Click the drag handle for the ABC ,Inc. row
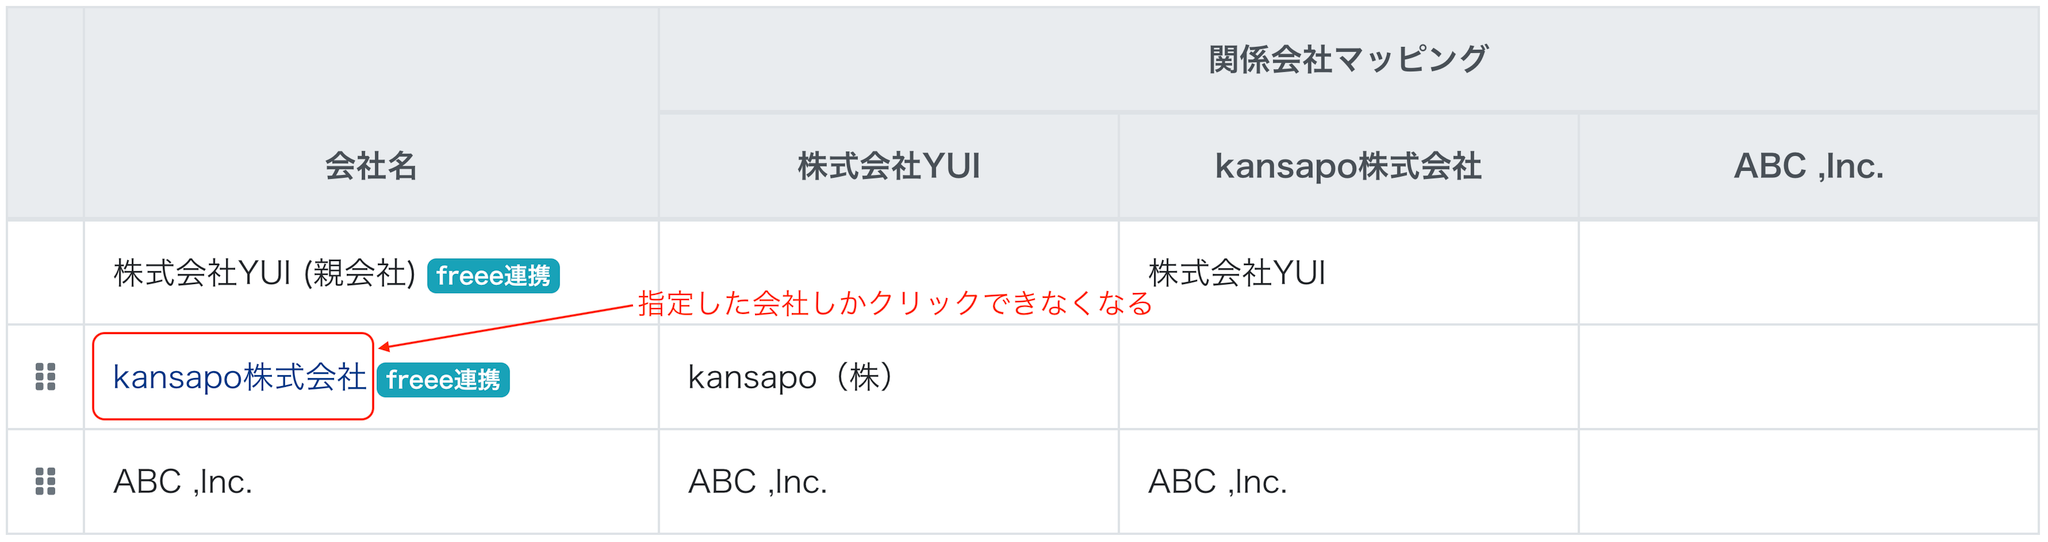This screenshot has width=2048, height=542. click(x=45, y=481)
